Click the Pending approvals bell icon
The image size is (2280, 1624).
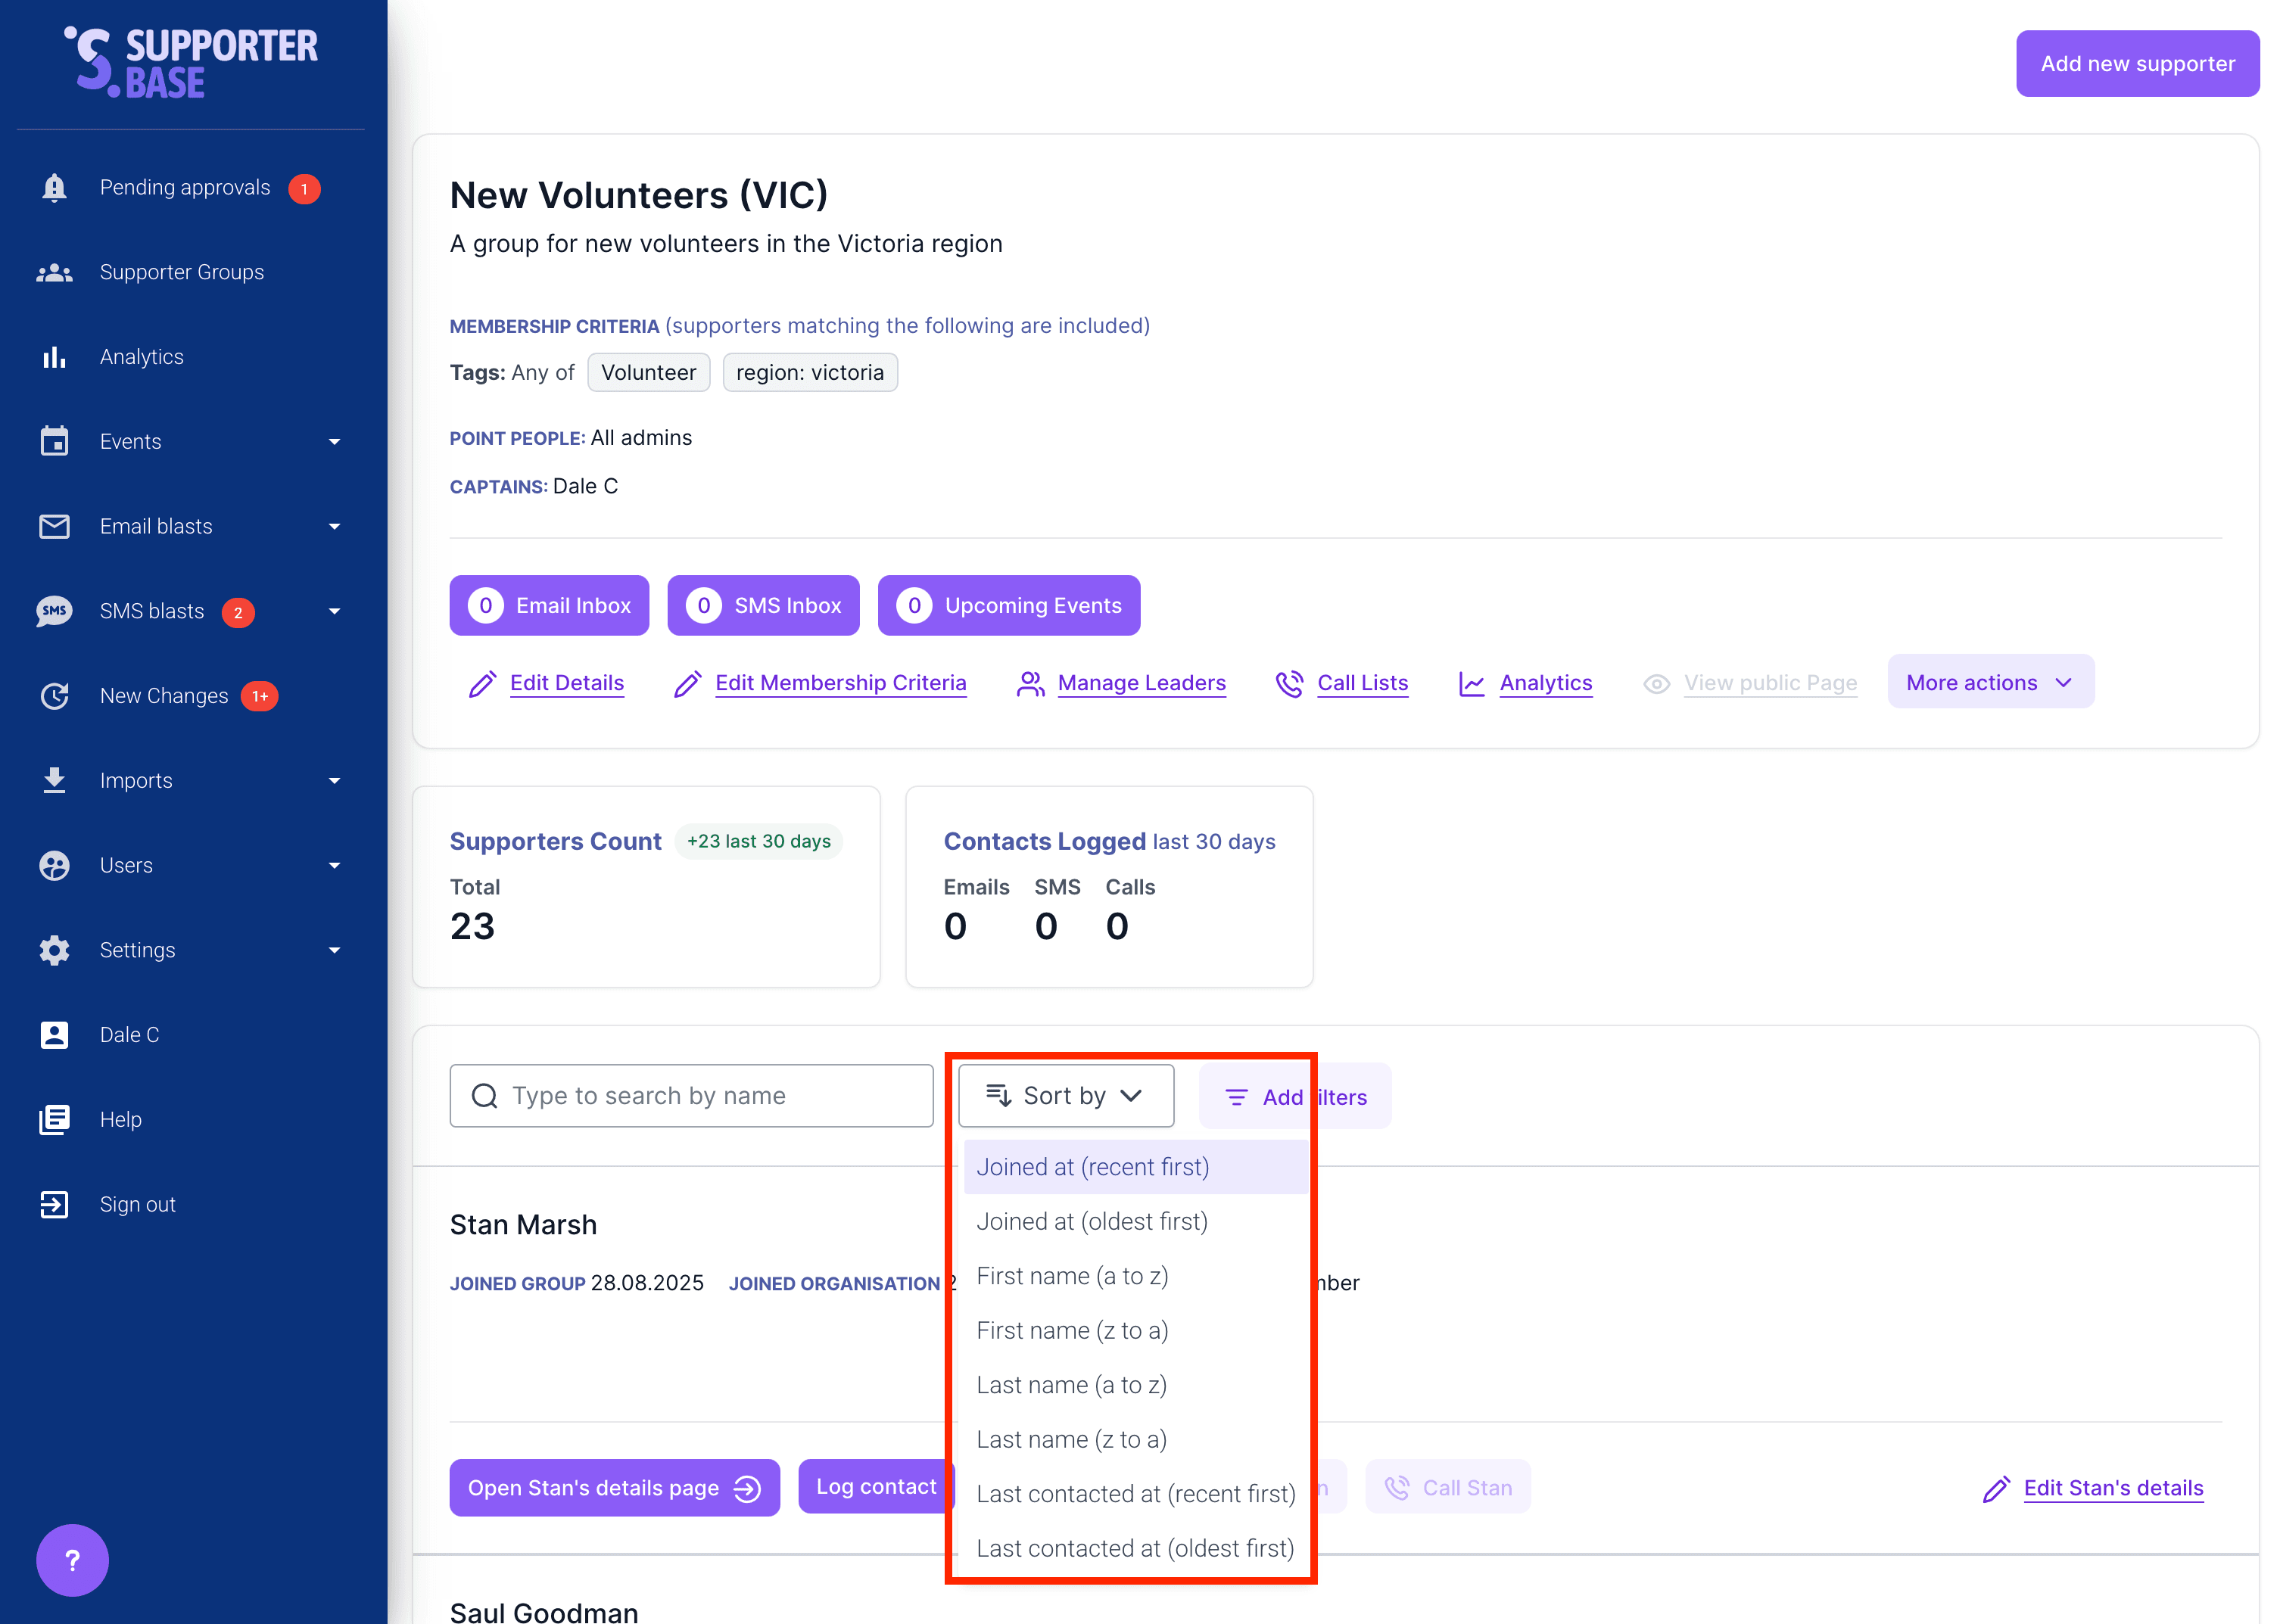(x=54, y=187)
